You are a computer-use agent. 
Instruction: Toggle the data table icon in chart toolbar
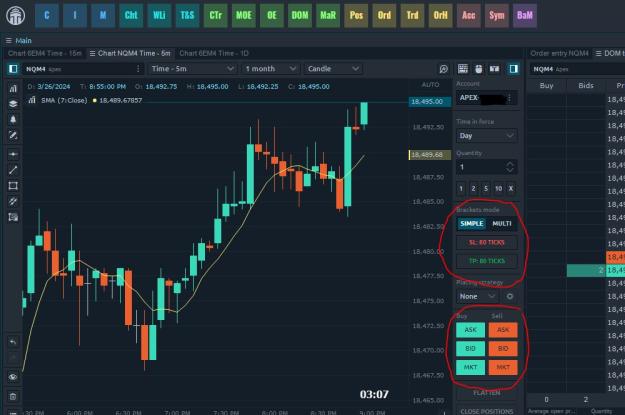463,69
